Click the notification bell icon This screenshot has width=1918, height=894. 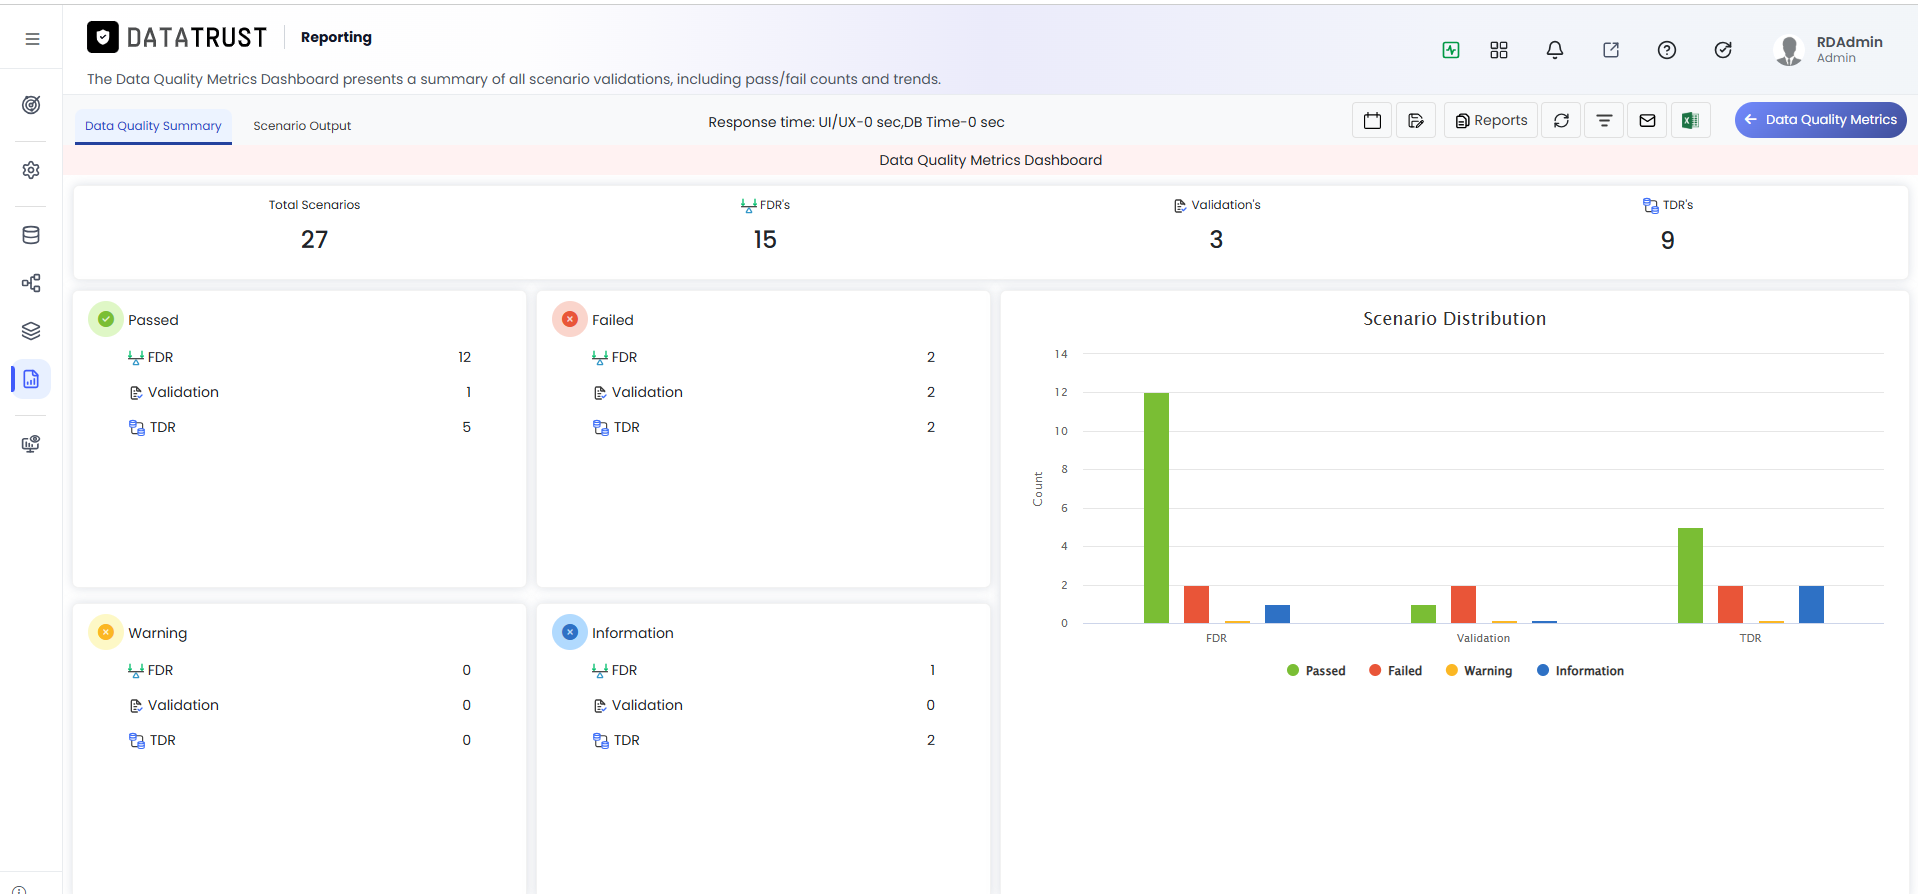(1555, 50)
